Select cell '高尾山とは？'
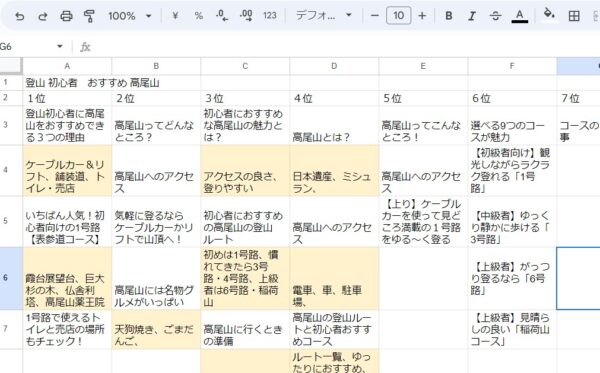Image resolution: width=600 pixels, height=373 pixels. [334, 125]
